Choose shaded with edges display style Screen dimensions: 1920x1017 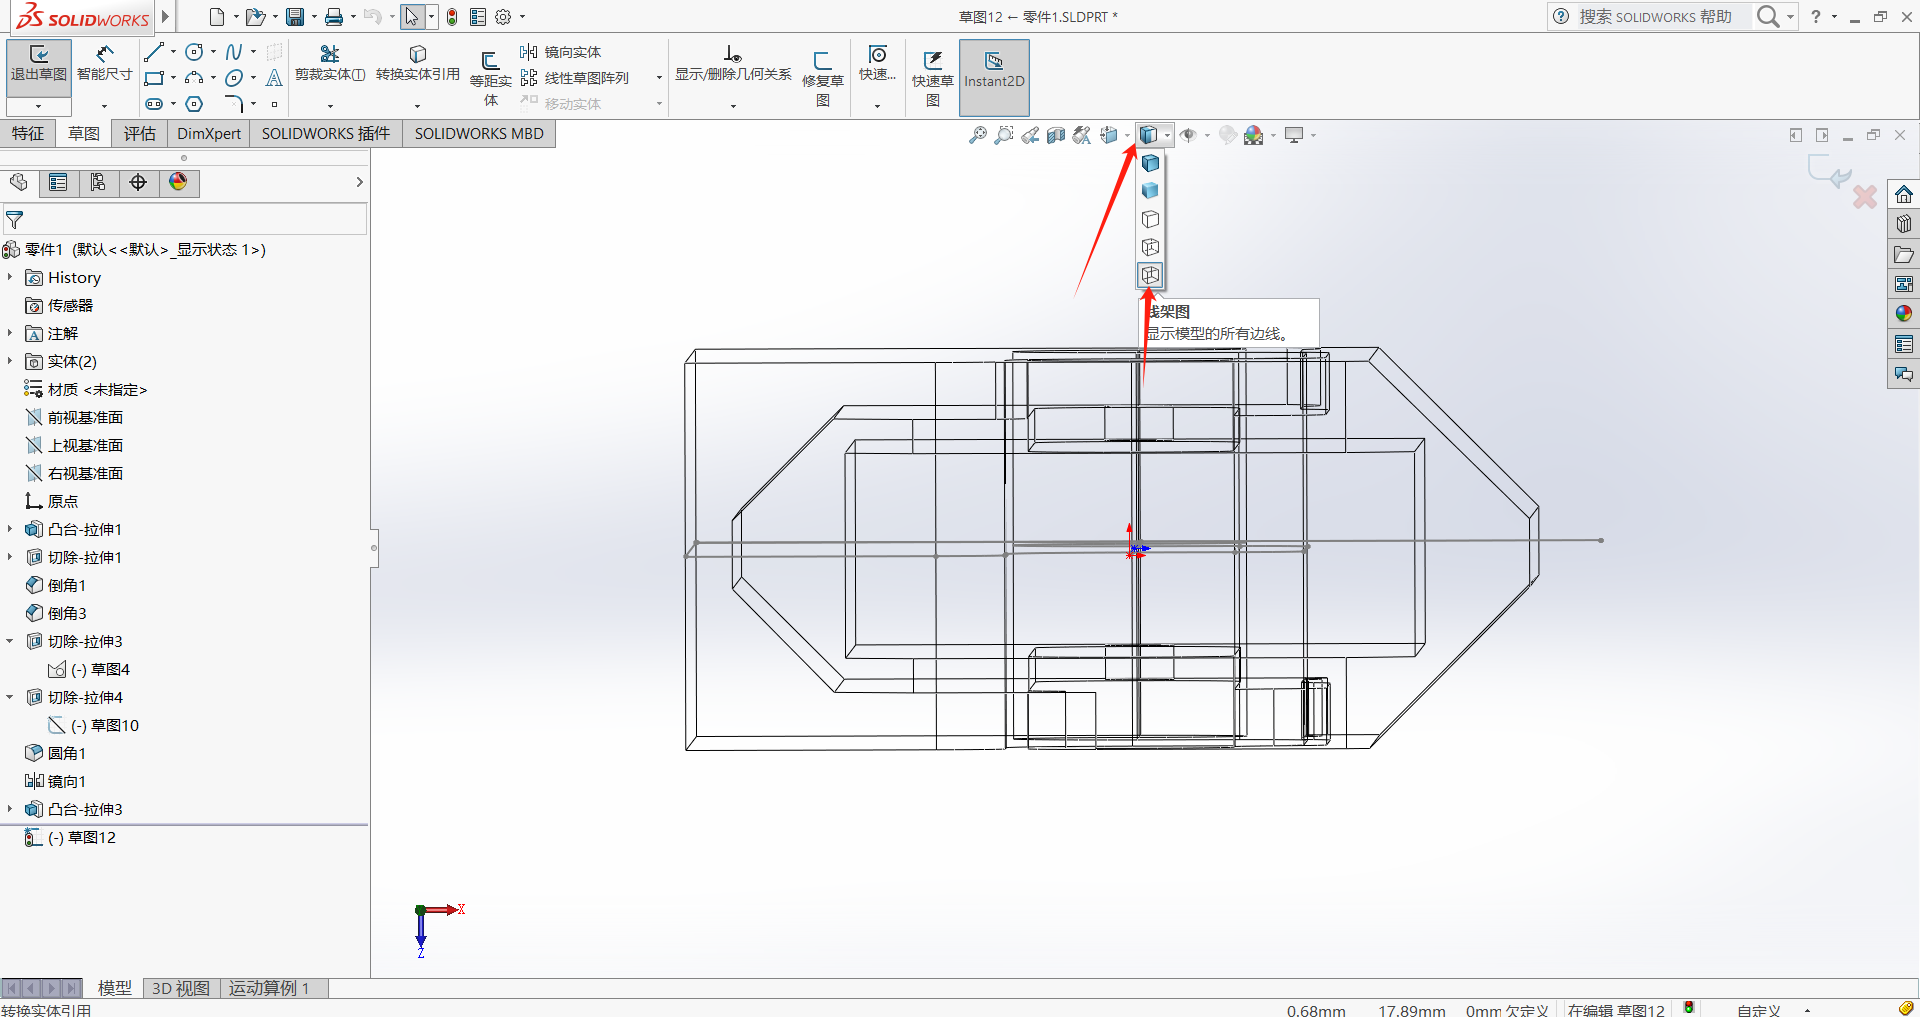(1150, 163)
